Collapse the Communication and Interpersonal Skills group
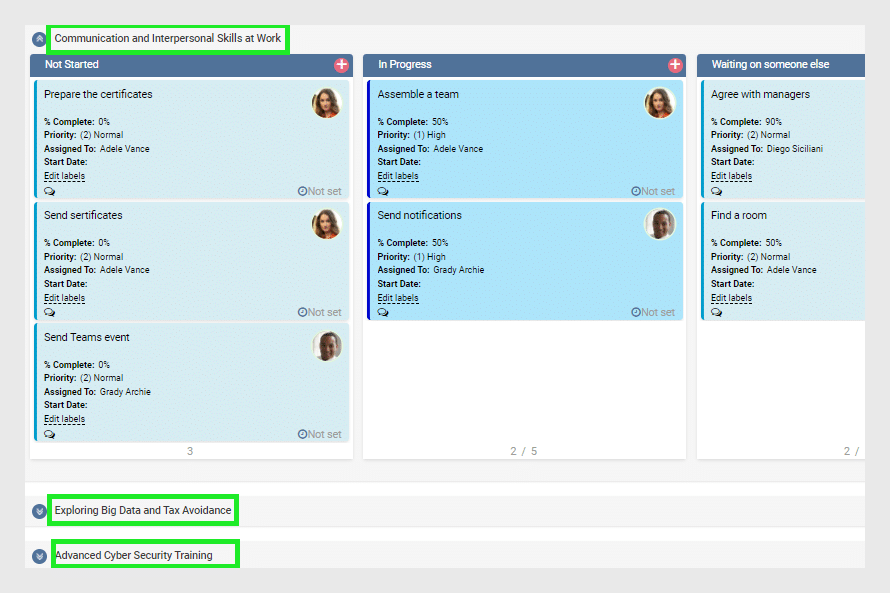The image size is (890, 593). (39, 39)
